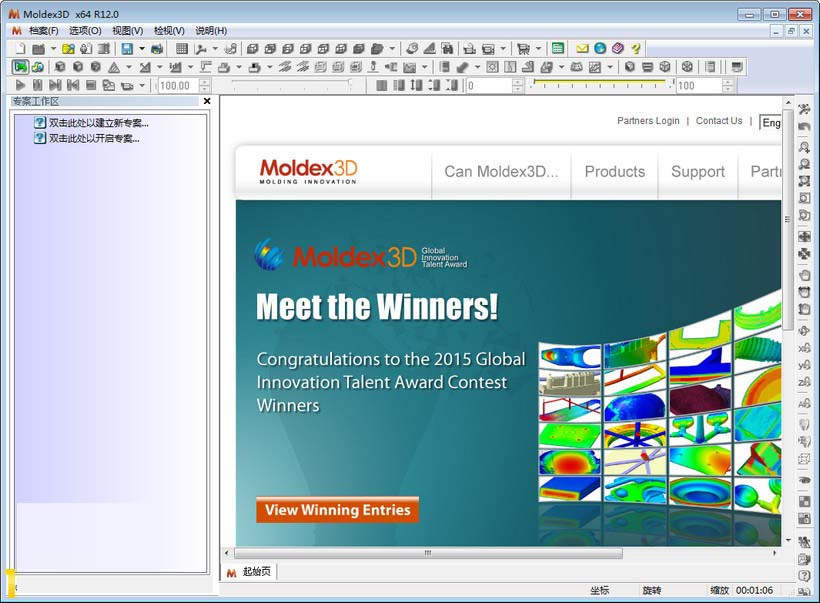Click the Products navigation item
820x603 pixels.
(x=614, y=172)
